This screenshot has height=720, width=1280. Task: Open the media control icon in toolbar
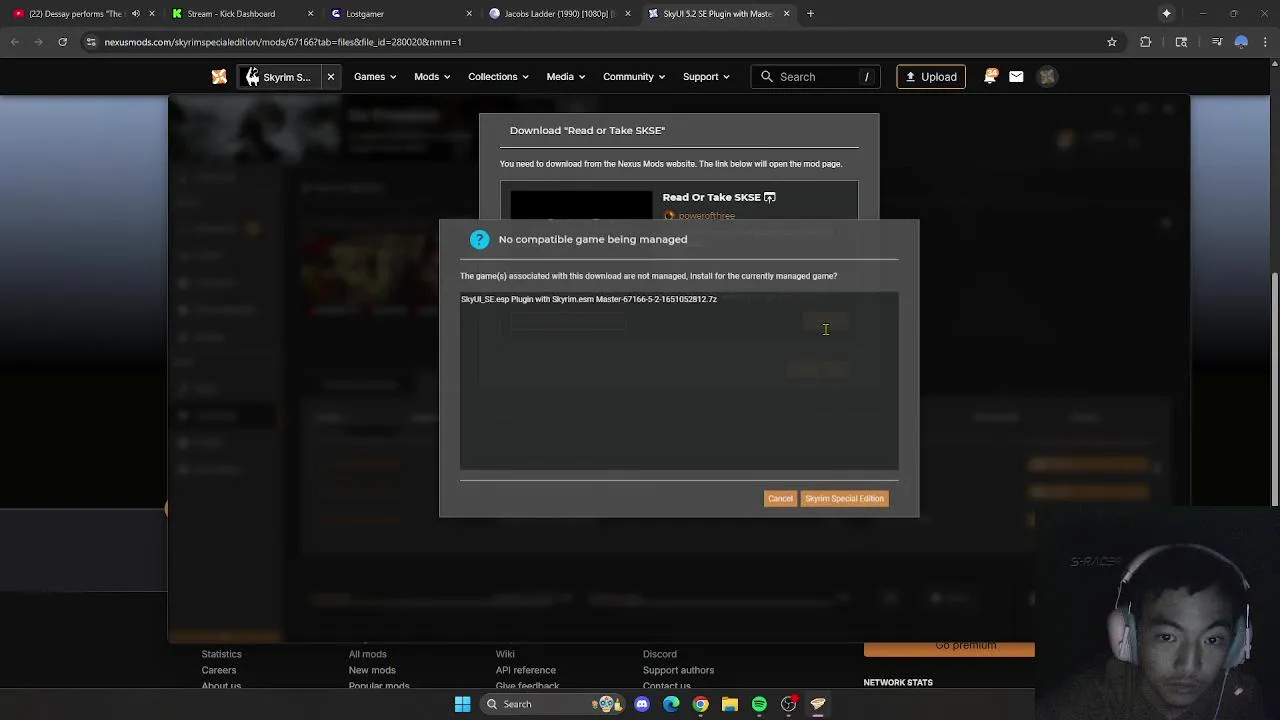(1216, 42)
